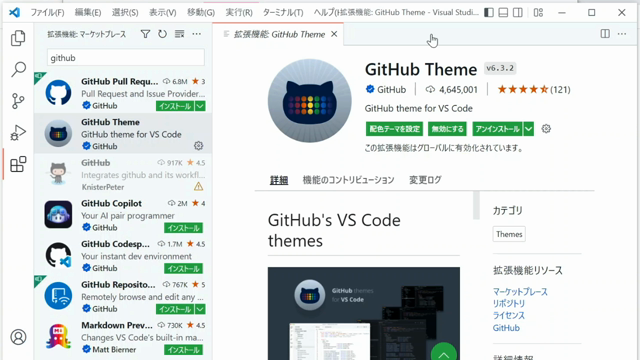The image size is (640, 360).
Task: Click the Themes category tag
Action: [509, 234]
